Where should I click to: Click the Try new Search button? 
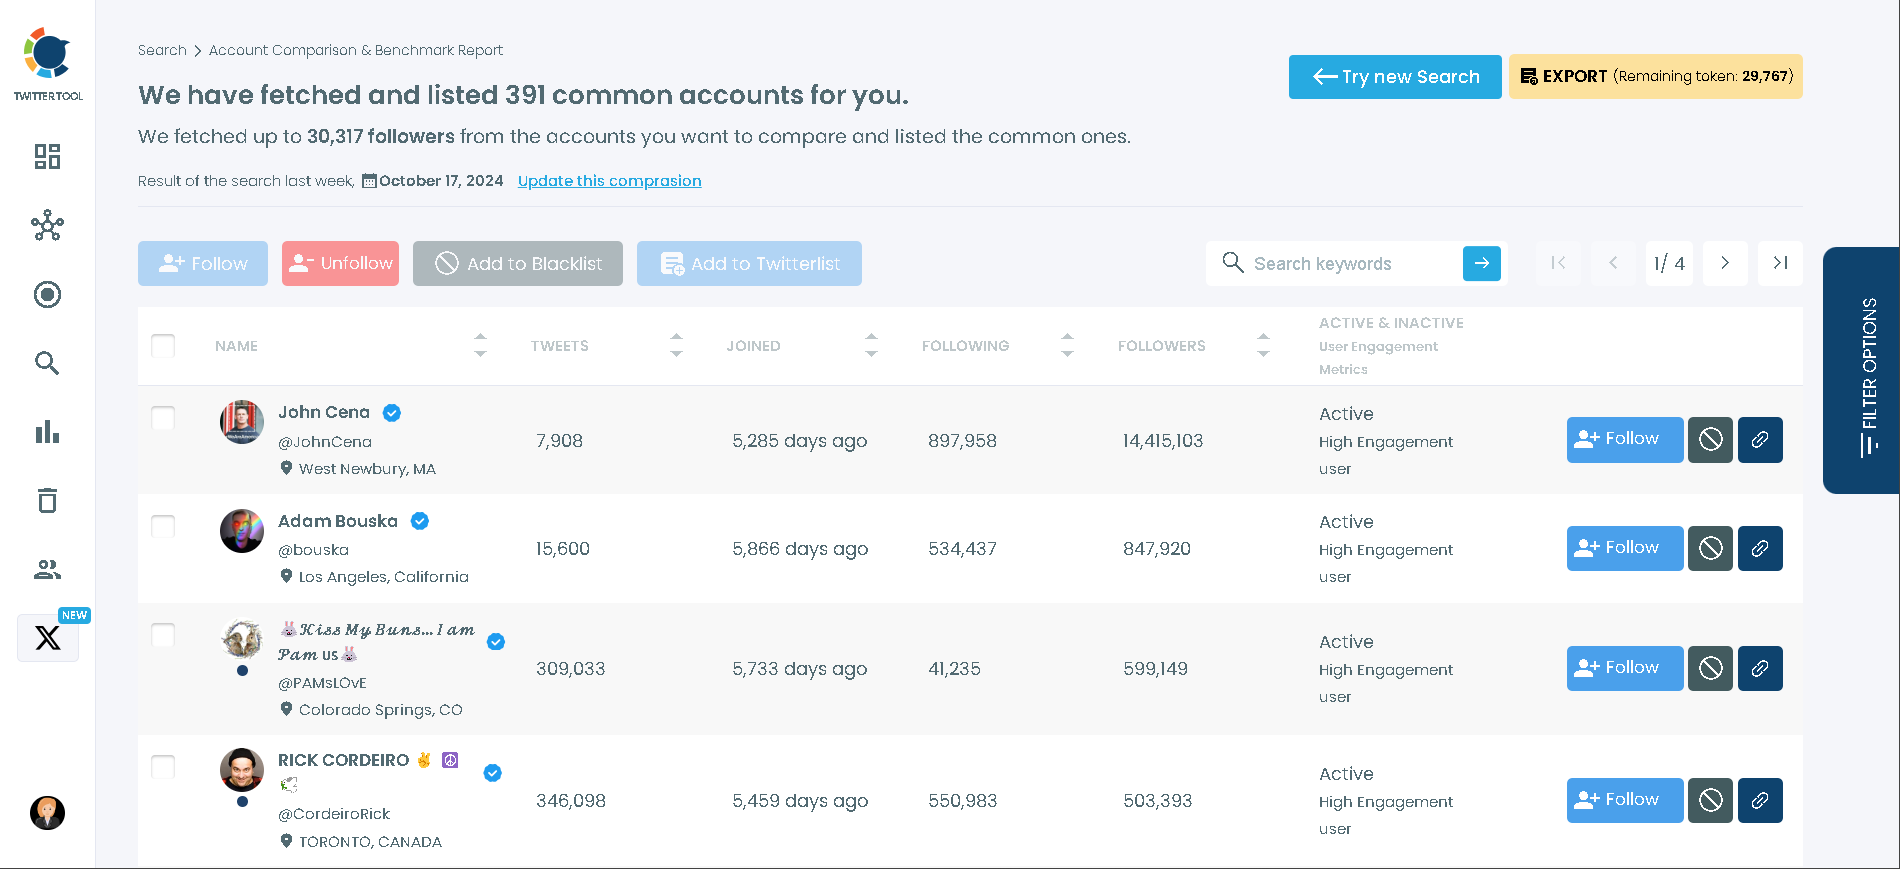pyautogui.click(x=1395, y=77)
